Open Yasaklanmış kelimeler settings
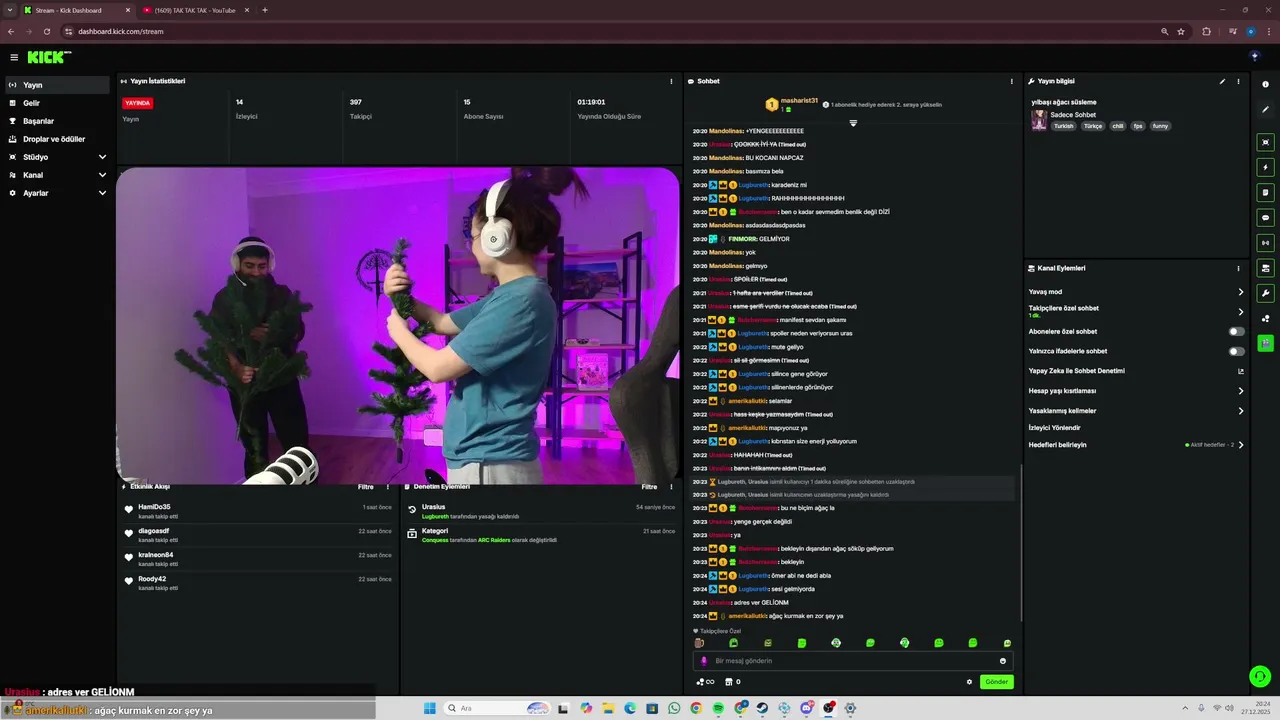Screen dimensions: 1280x720 click(1137, 411)
